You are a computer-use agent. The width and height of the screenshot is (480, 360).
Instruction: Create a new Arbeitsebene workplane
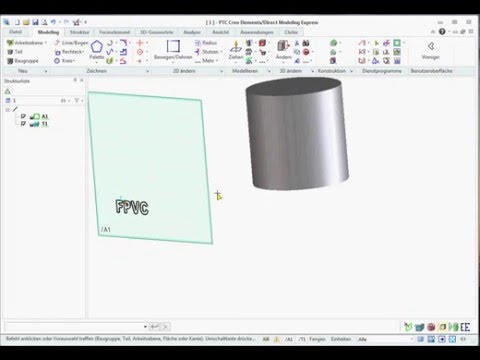coord(25,43)
